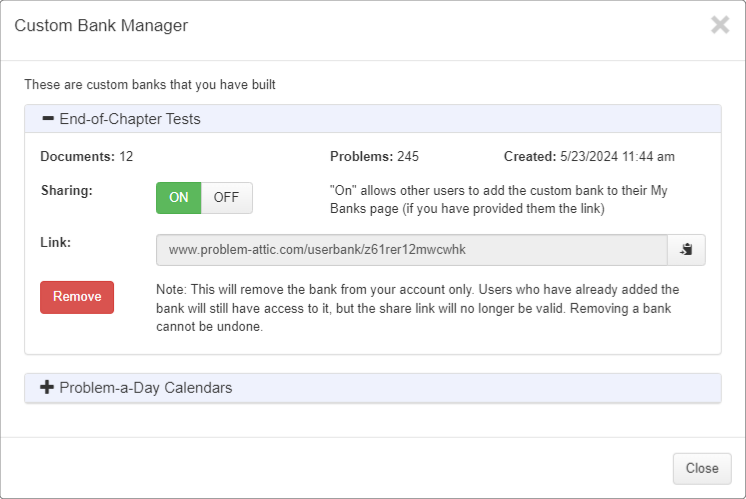
Task: Copy the share link with the clipboard icon
Action: pos(687,250)
